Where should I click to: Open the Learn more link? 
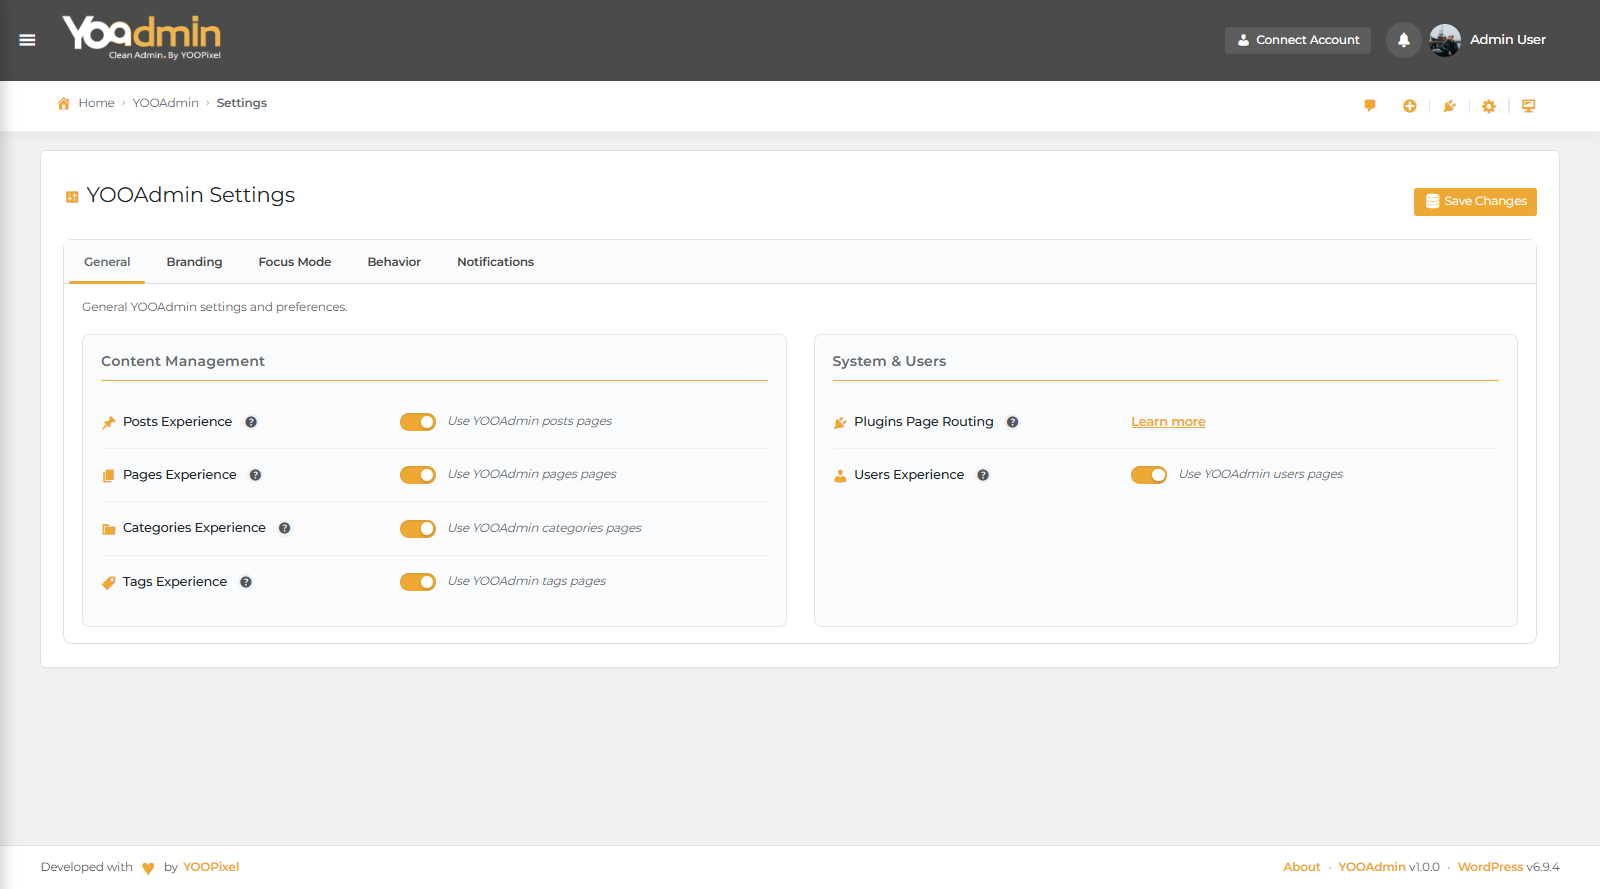1168,422
